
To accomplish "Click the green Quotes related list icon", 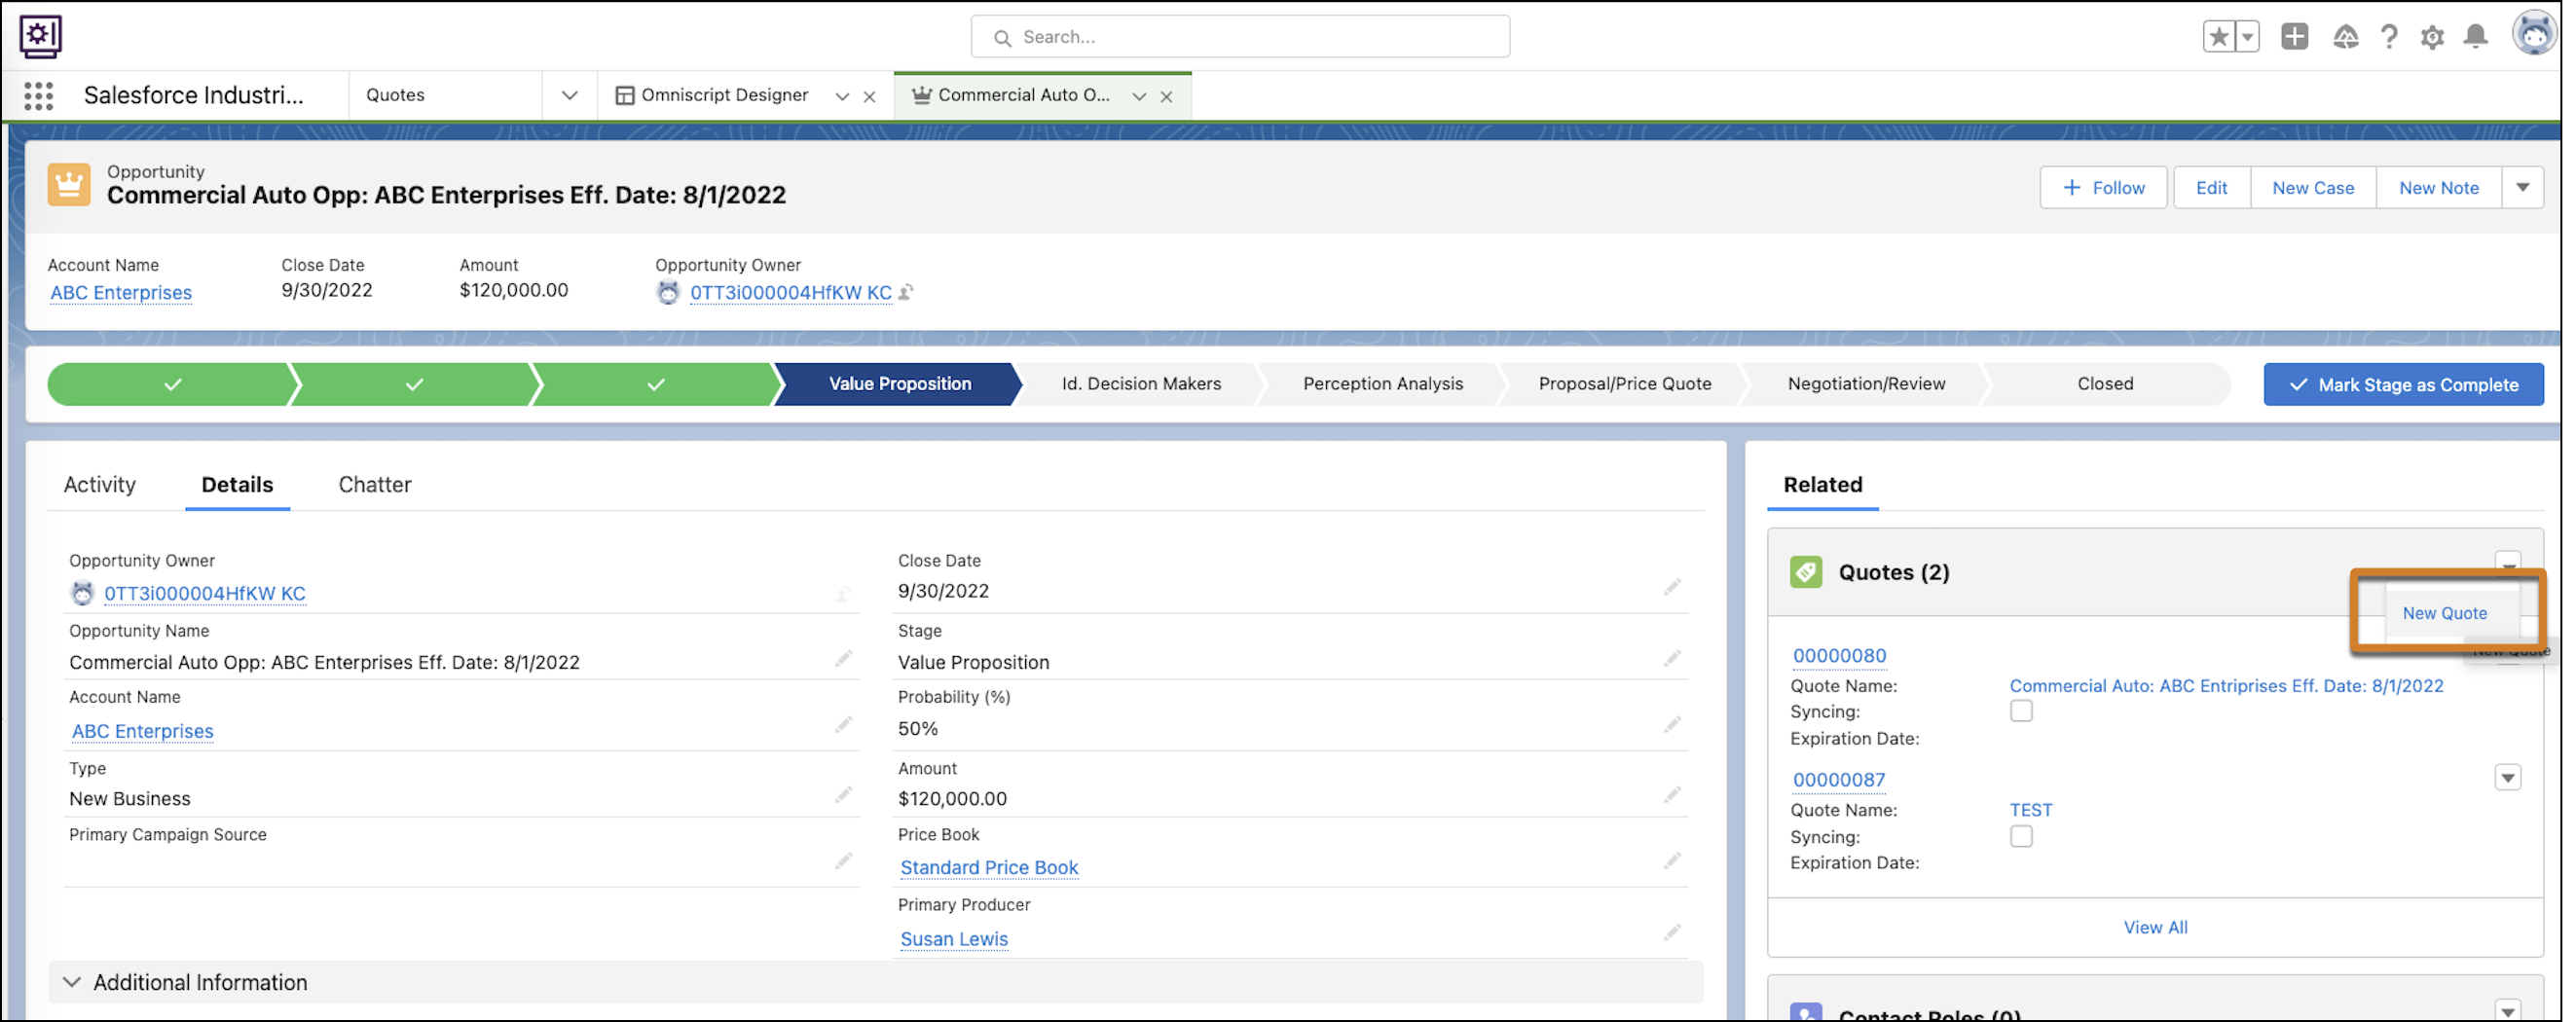I will [x=1806, y=572].
